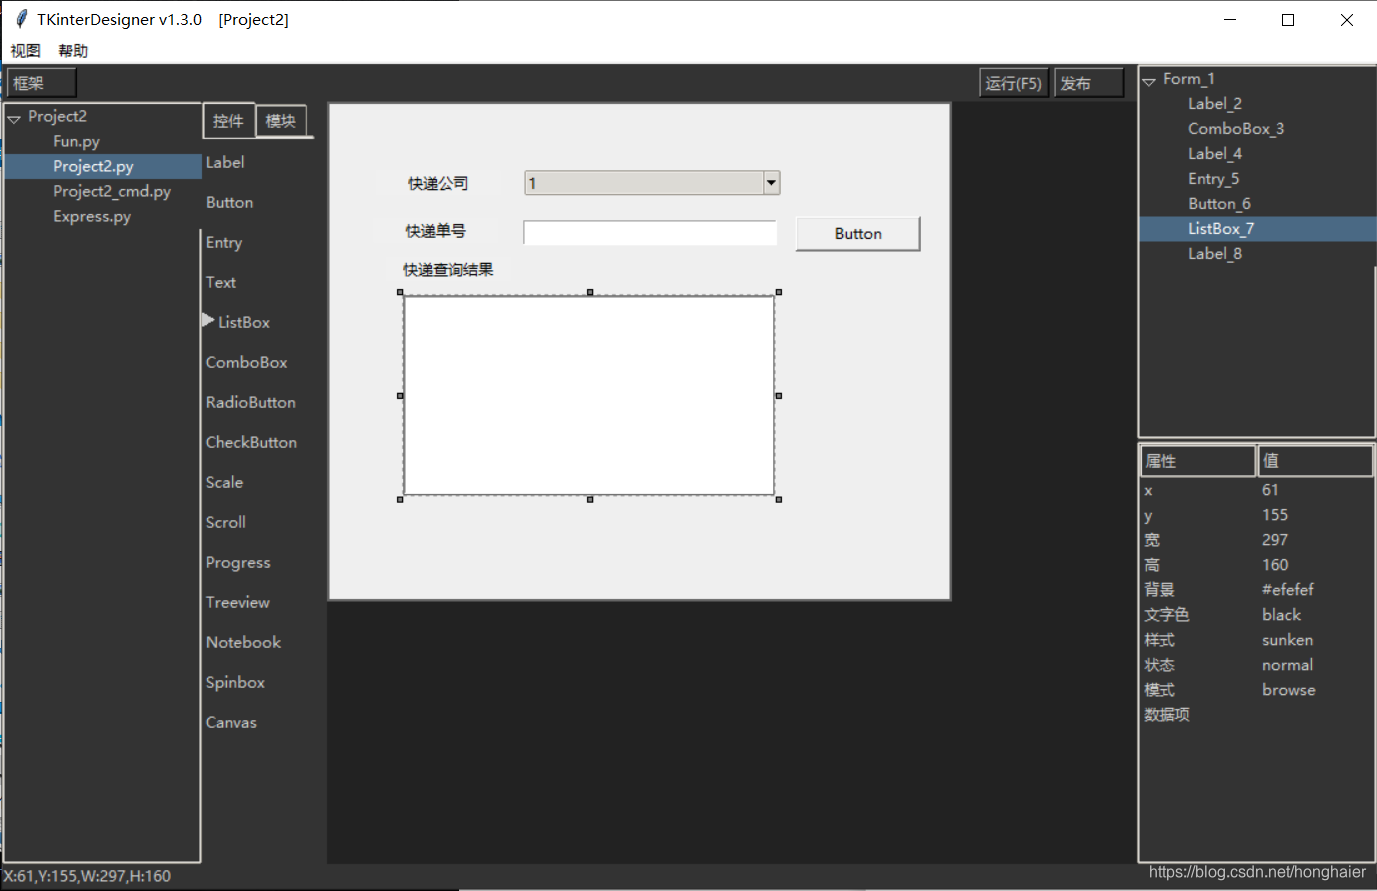Click the 背景 color value #efefef
Viewport: 1377px width, 891px height.
pyautogui.click(x=1288, y=590)
